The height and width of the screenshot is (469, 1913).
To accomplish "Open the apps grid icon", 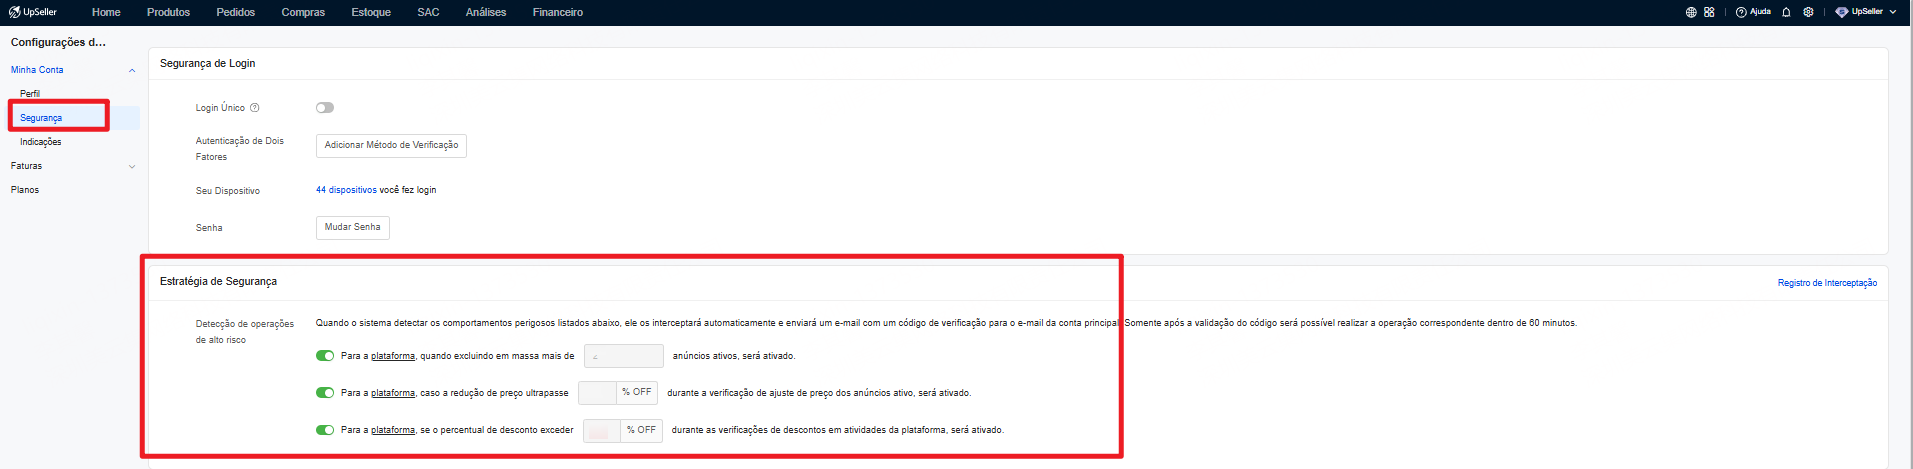I will point(1709,12).
